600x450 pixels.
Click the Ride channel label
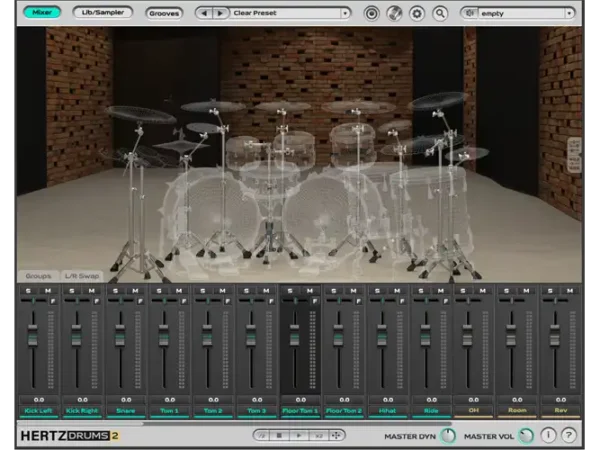click(431, 411)
